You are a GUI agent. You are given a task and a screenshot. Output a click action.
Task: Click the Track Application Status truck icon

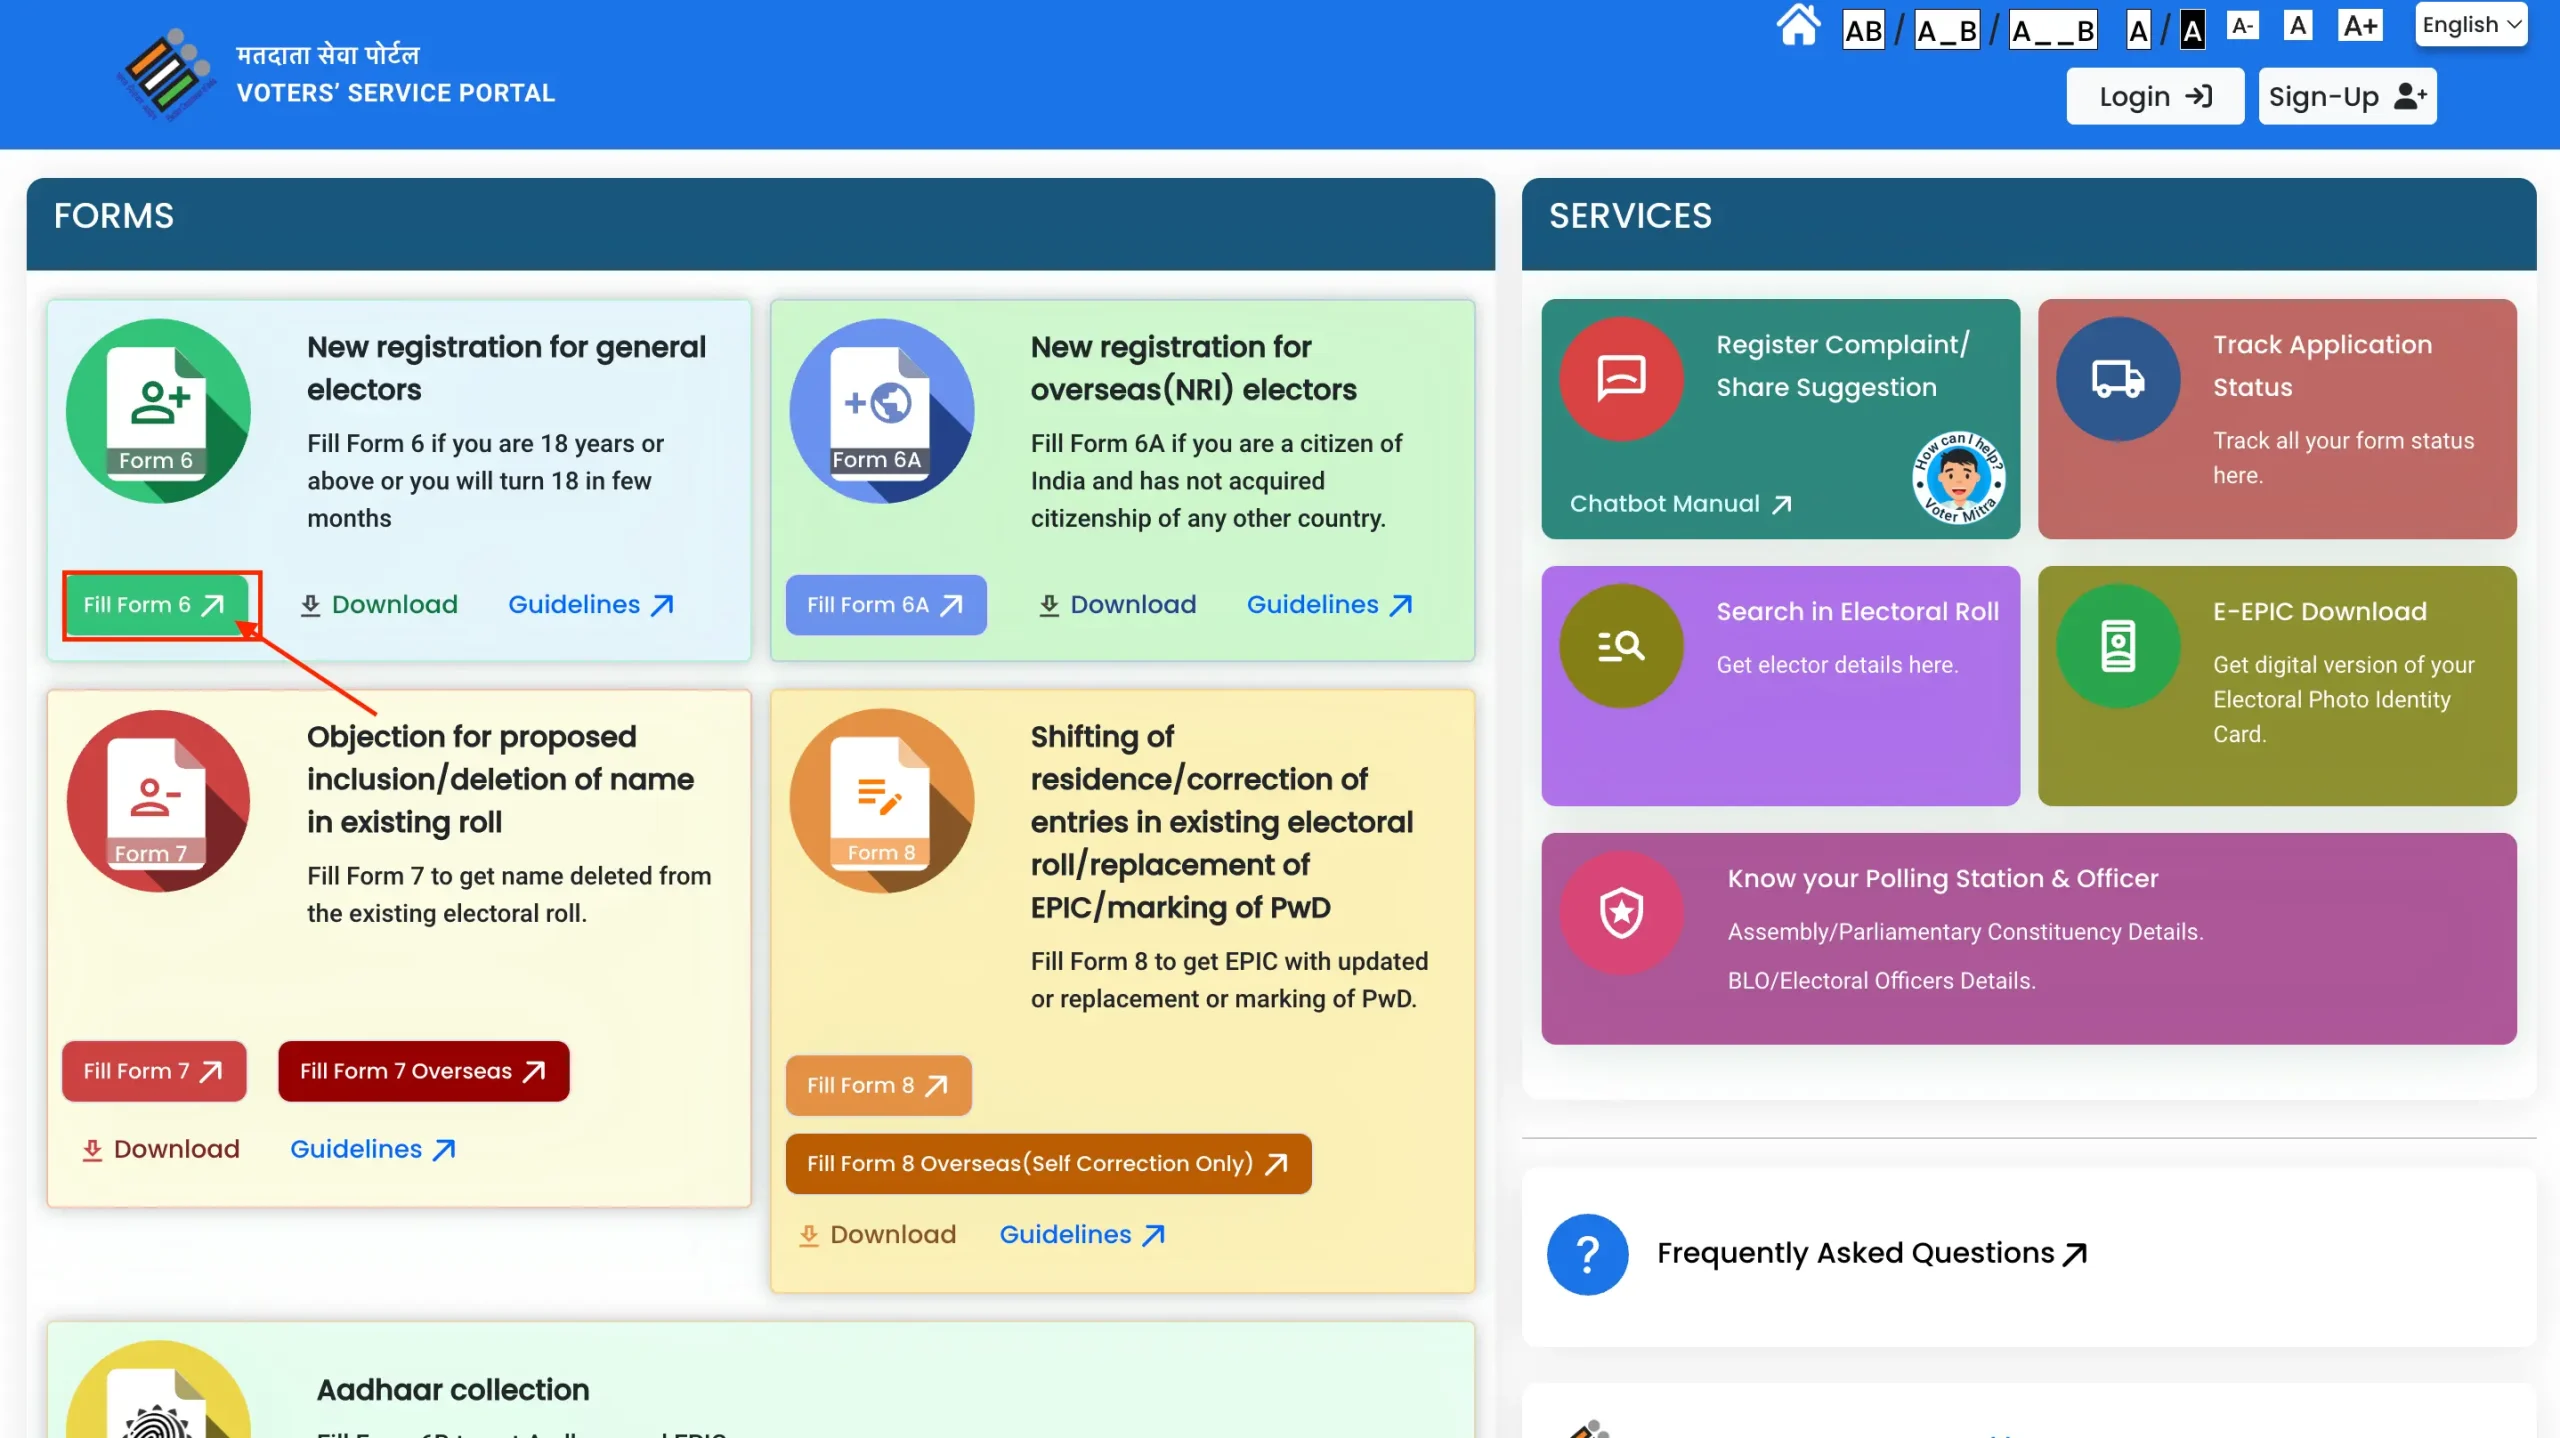(x=2117, y=379)
